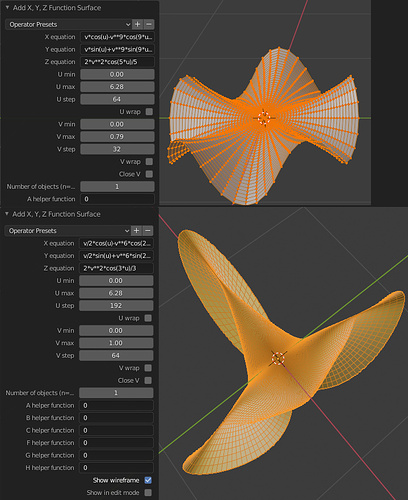Collapse the upper Add X, Y, Z Function Surface panel

(x=7, y=7)
